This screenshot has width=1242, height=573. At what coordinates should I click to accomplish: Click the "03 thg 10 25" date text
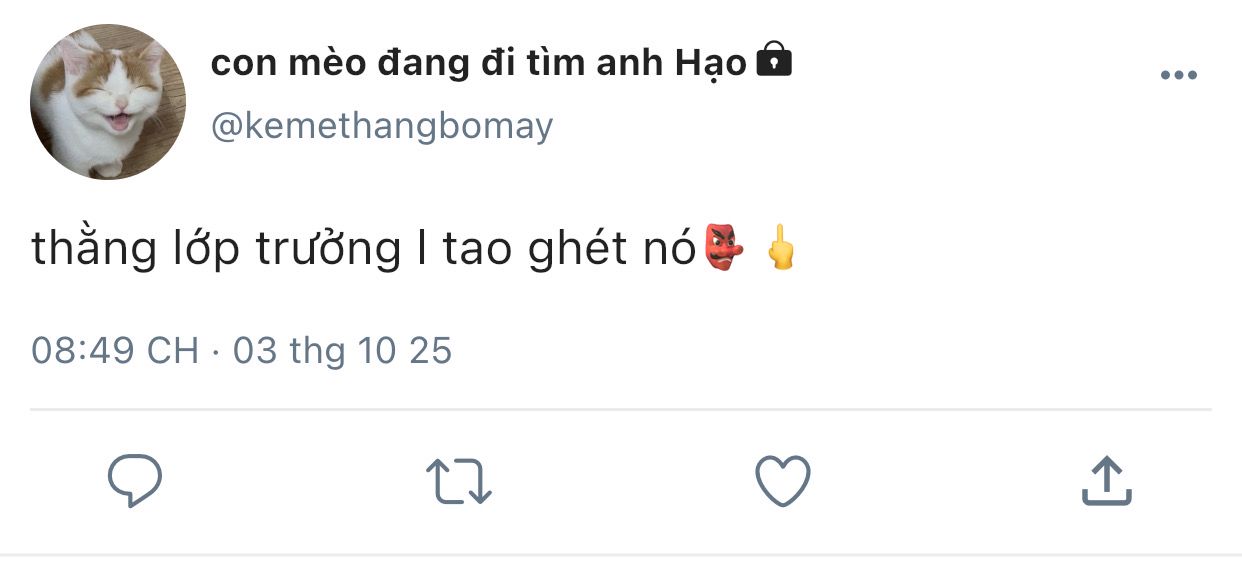tap(342, 351)
